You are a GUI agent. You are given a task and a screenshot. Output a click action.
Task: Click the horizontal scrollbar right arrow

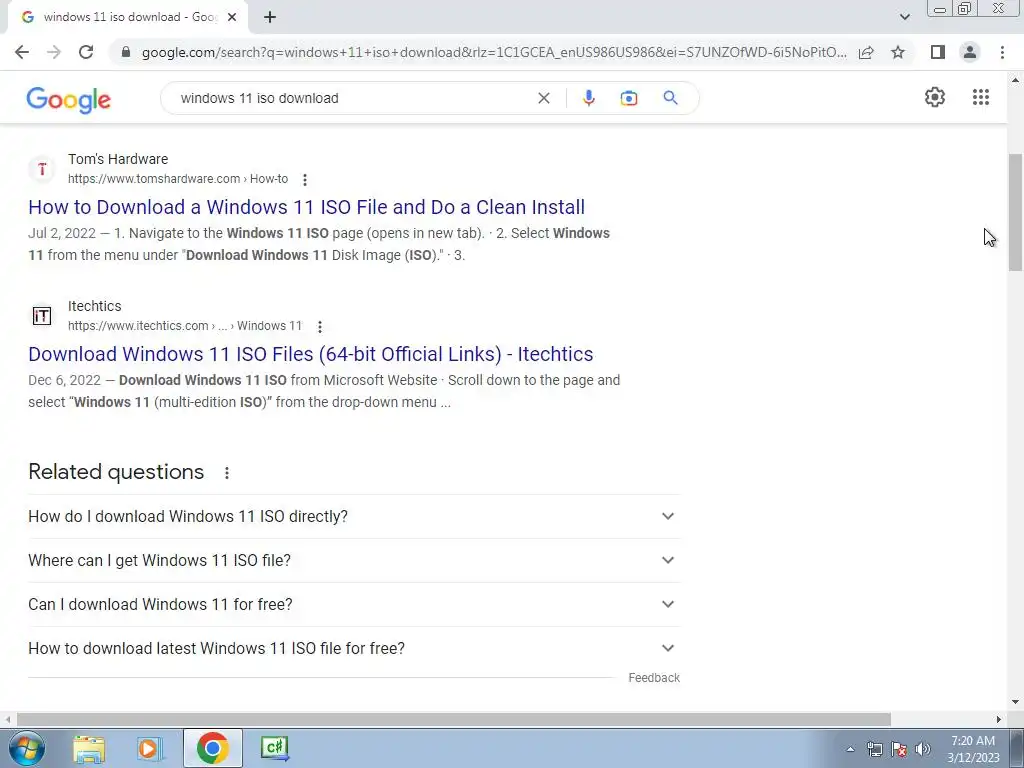(999, 719)
